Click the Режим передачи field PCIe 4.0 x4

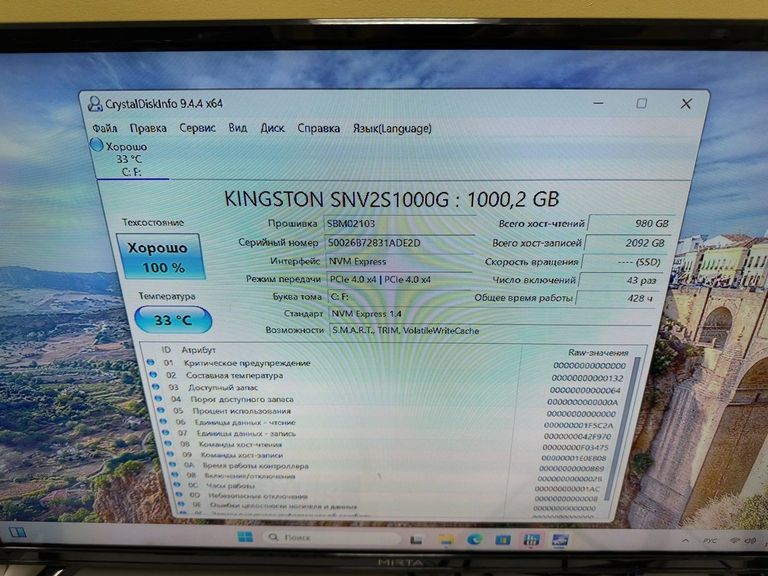[x=399, y=279]
